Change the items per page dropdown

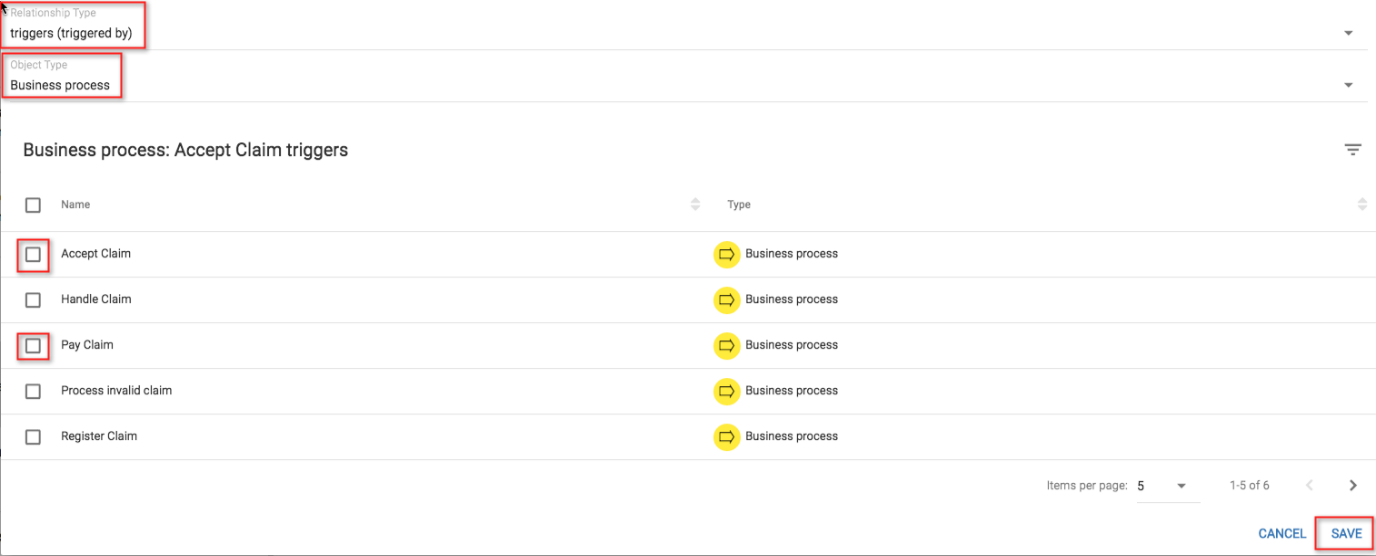pyautogui.click(x=1167, y=486)
